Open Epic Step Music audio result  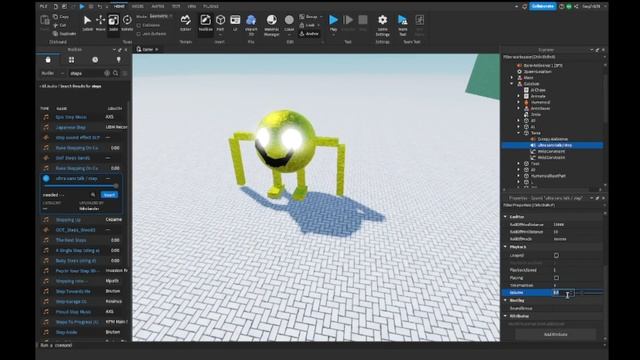[x=71, y=117]
